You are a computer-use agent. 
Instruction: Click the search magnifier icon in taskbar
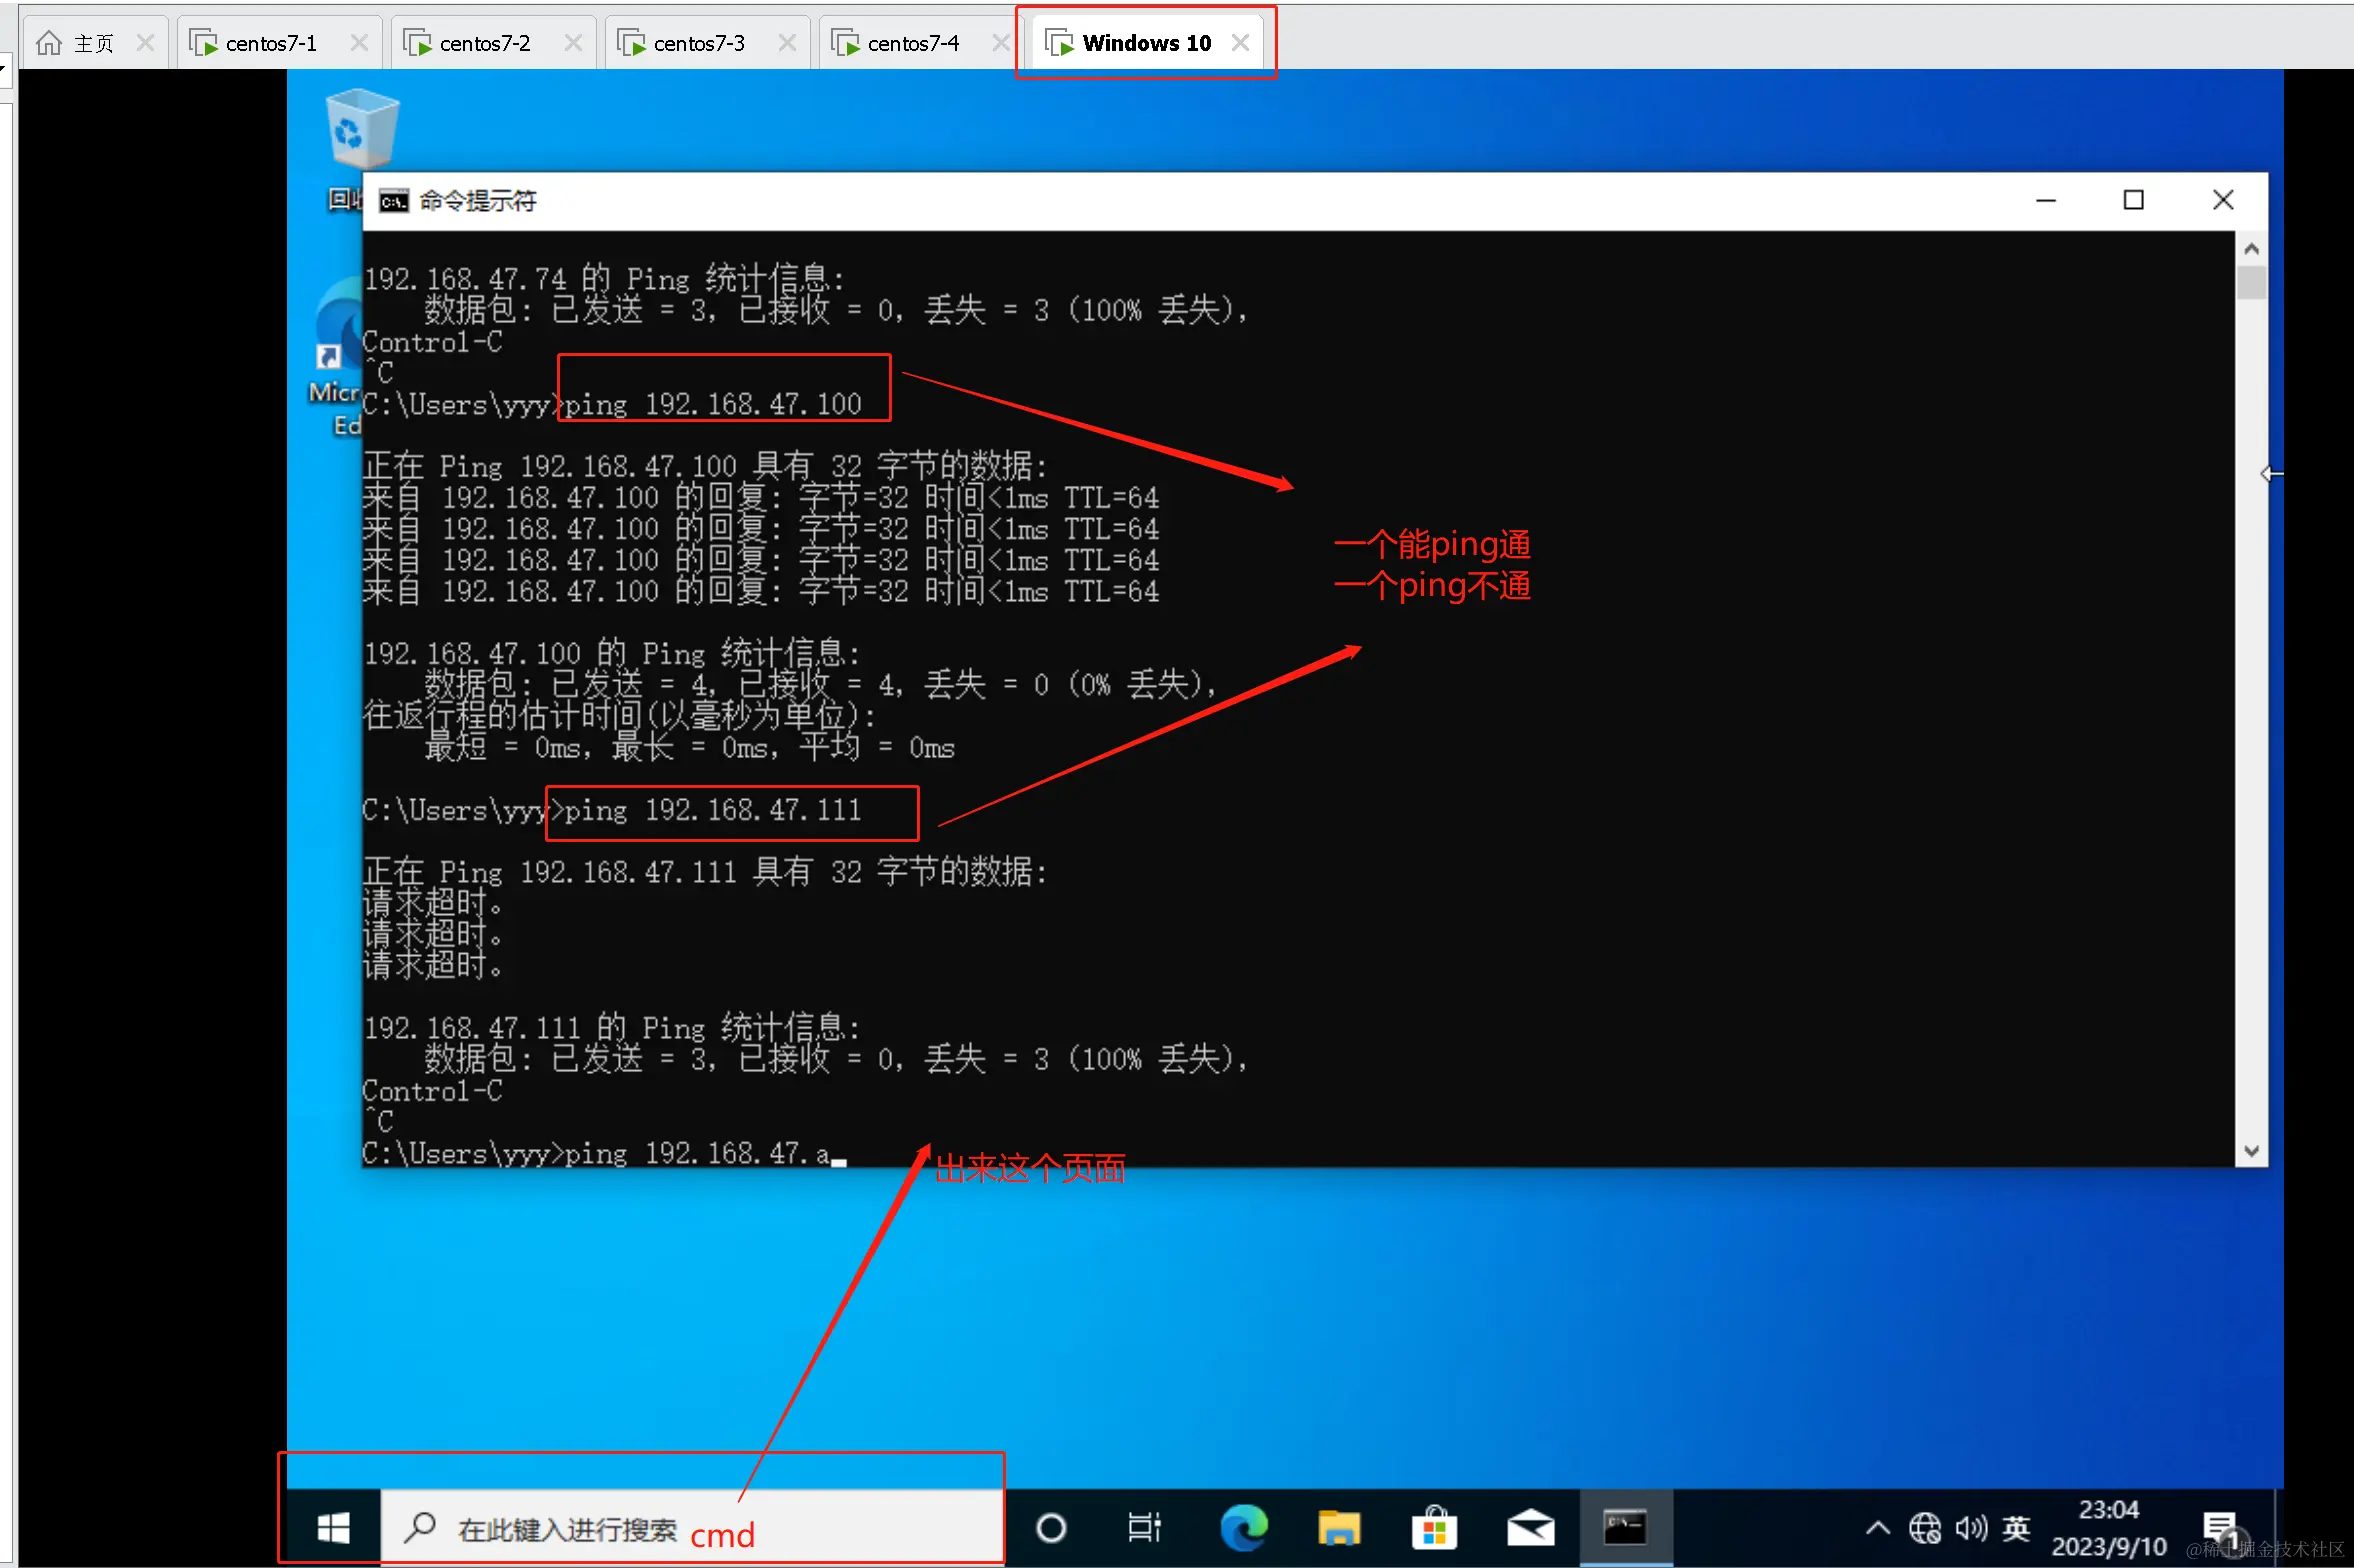tap(419, 1528)
